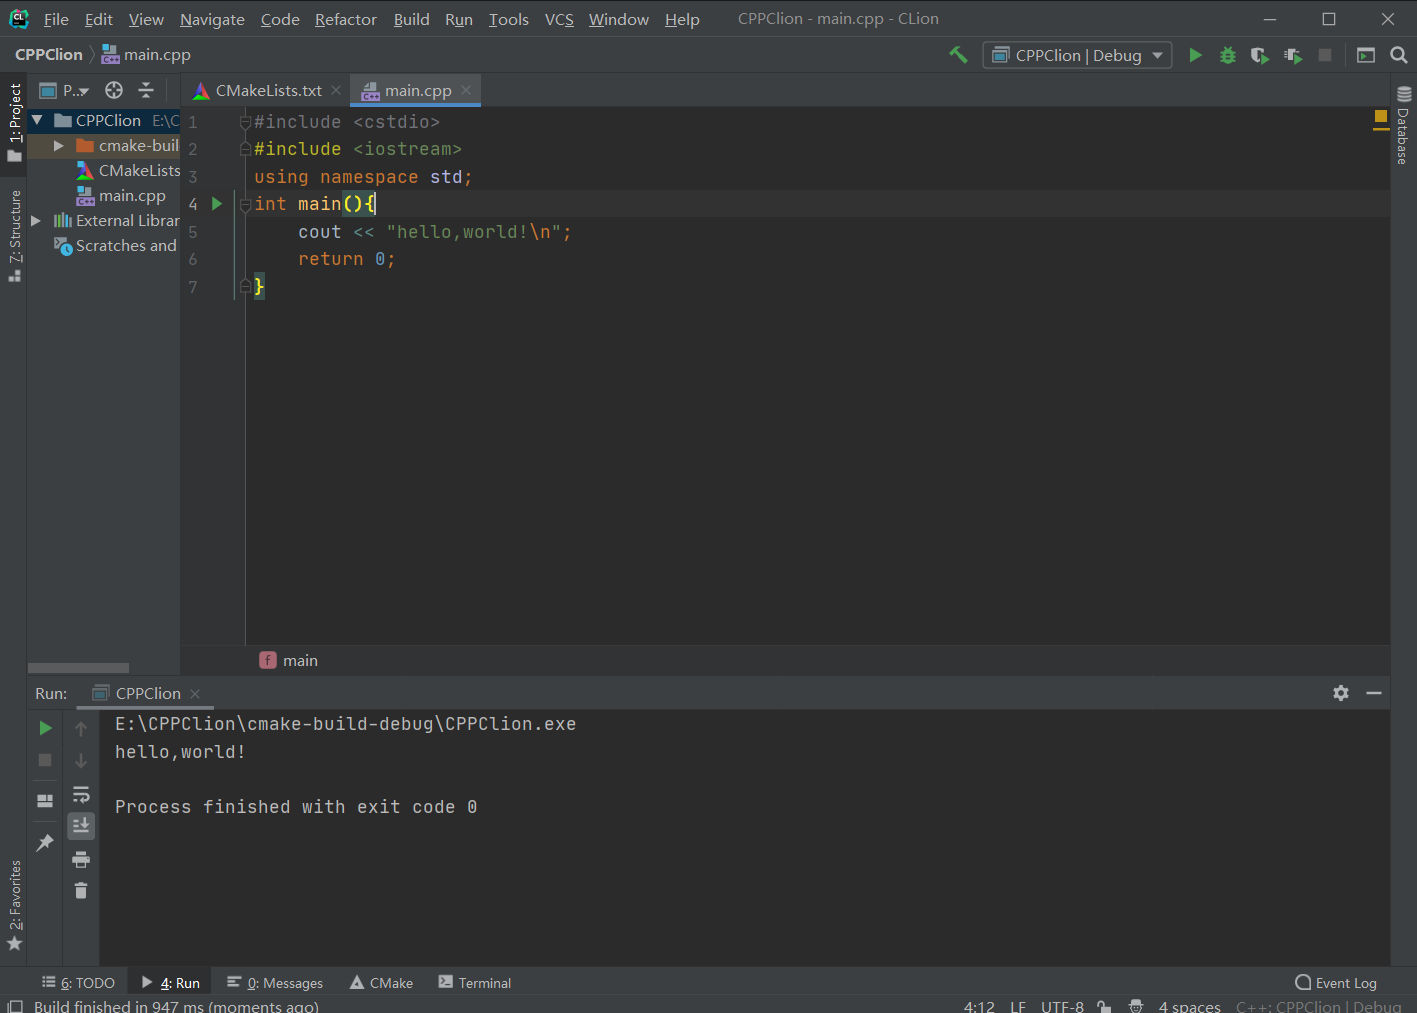
Task: Click the up-the-stack-trace arrow
Action: (81, 729)
